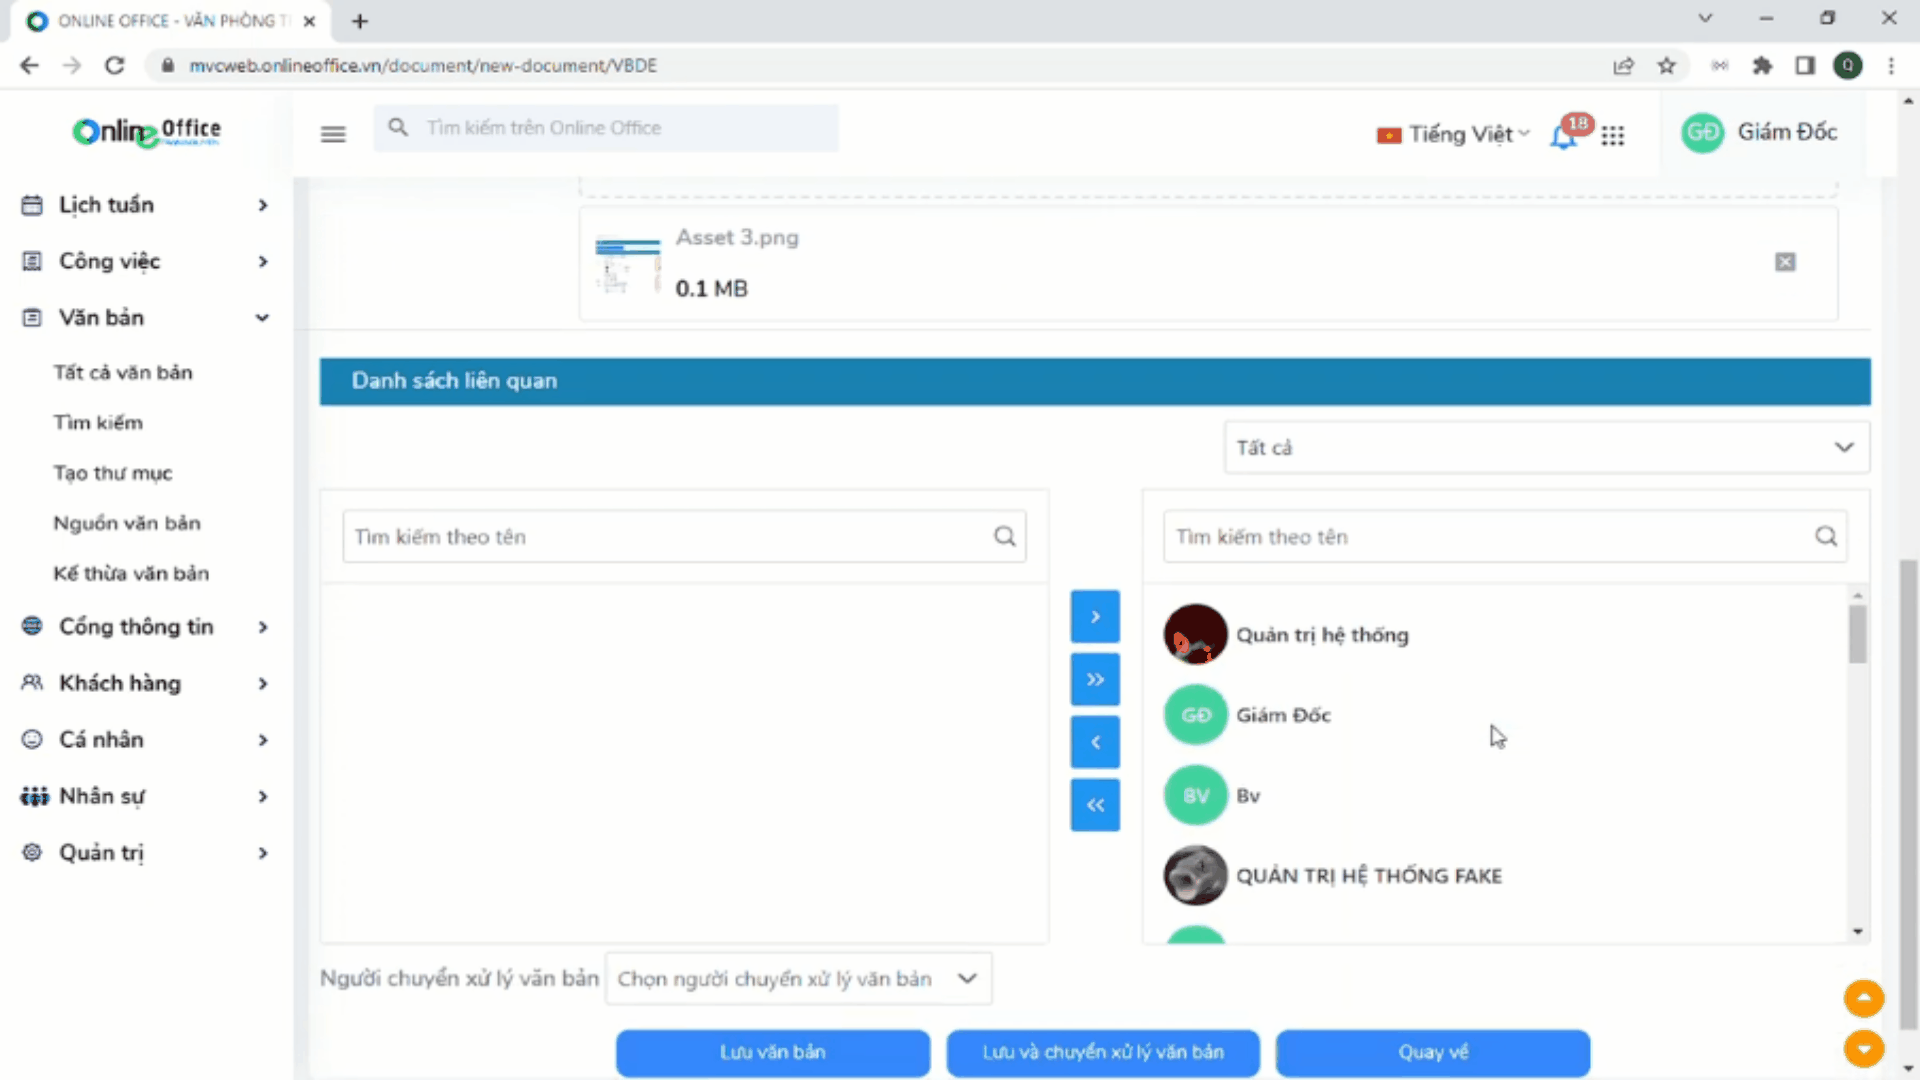The height and width of the screenshot is (1080, 1920).
Task: Click the Quay về button
Action: coord(1432,1052)
